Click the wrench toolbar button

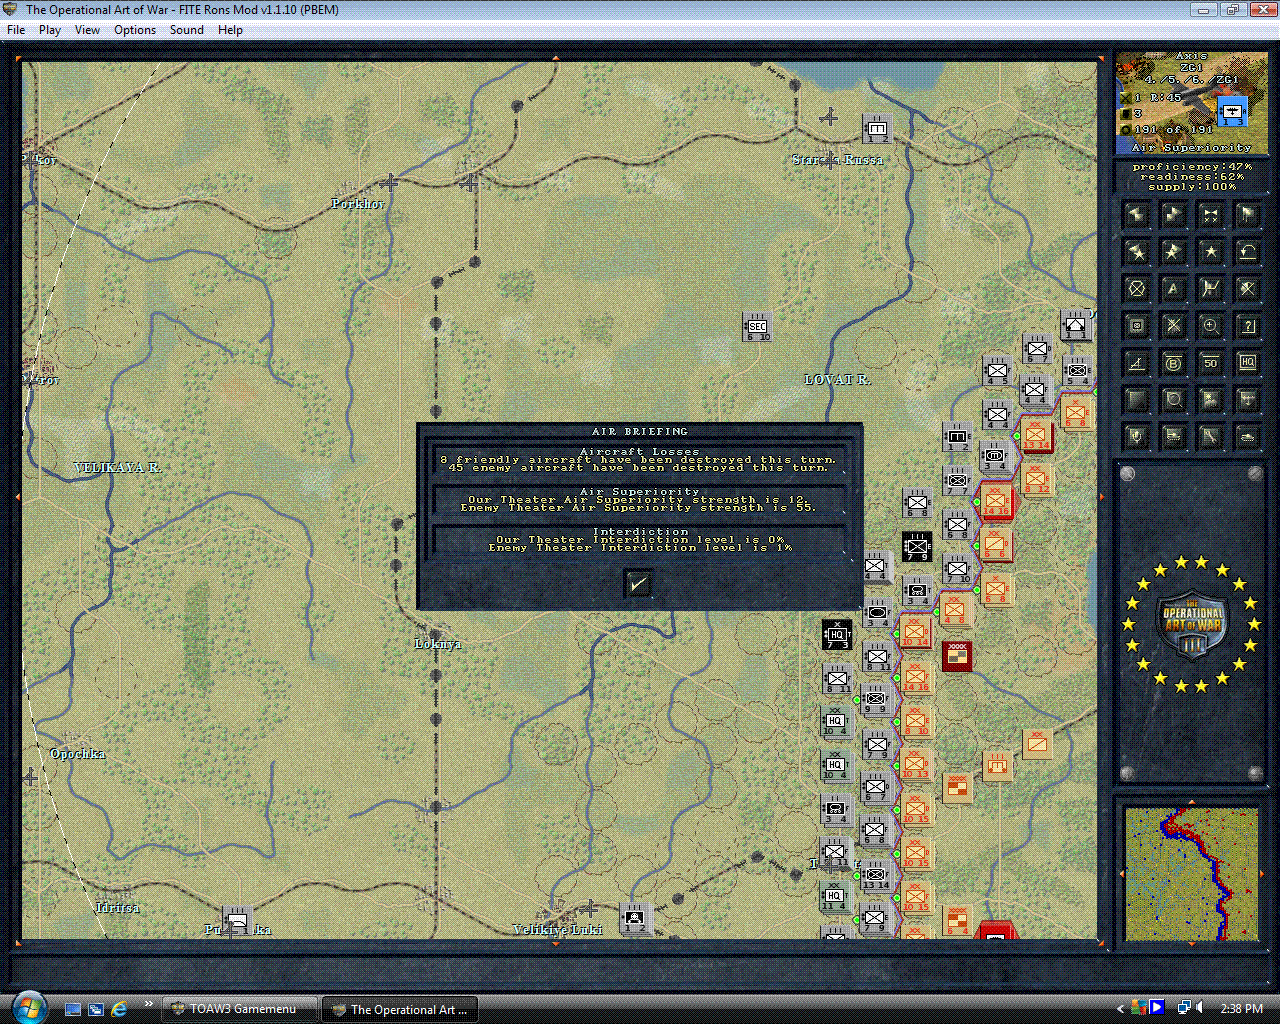click(1210, 437)
